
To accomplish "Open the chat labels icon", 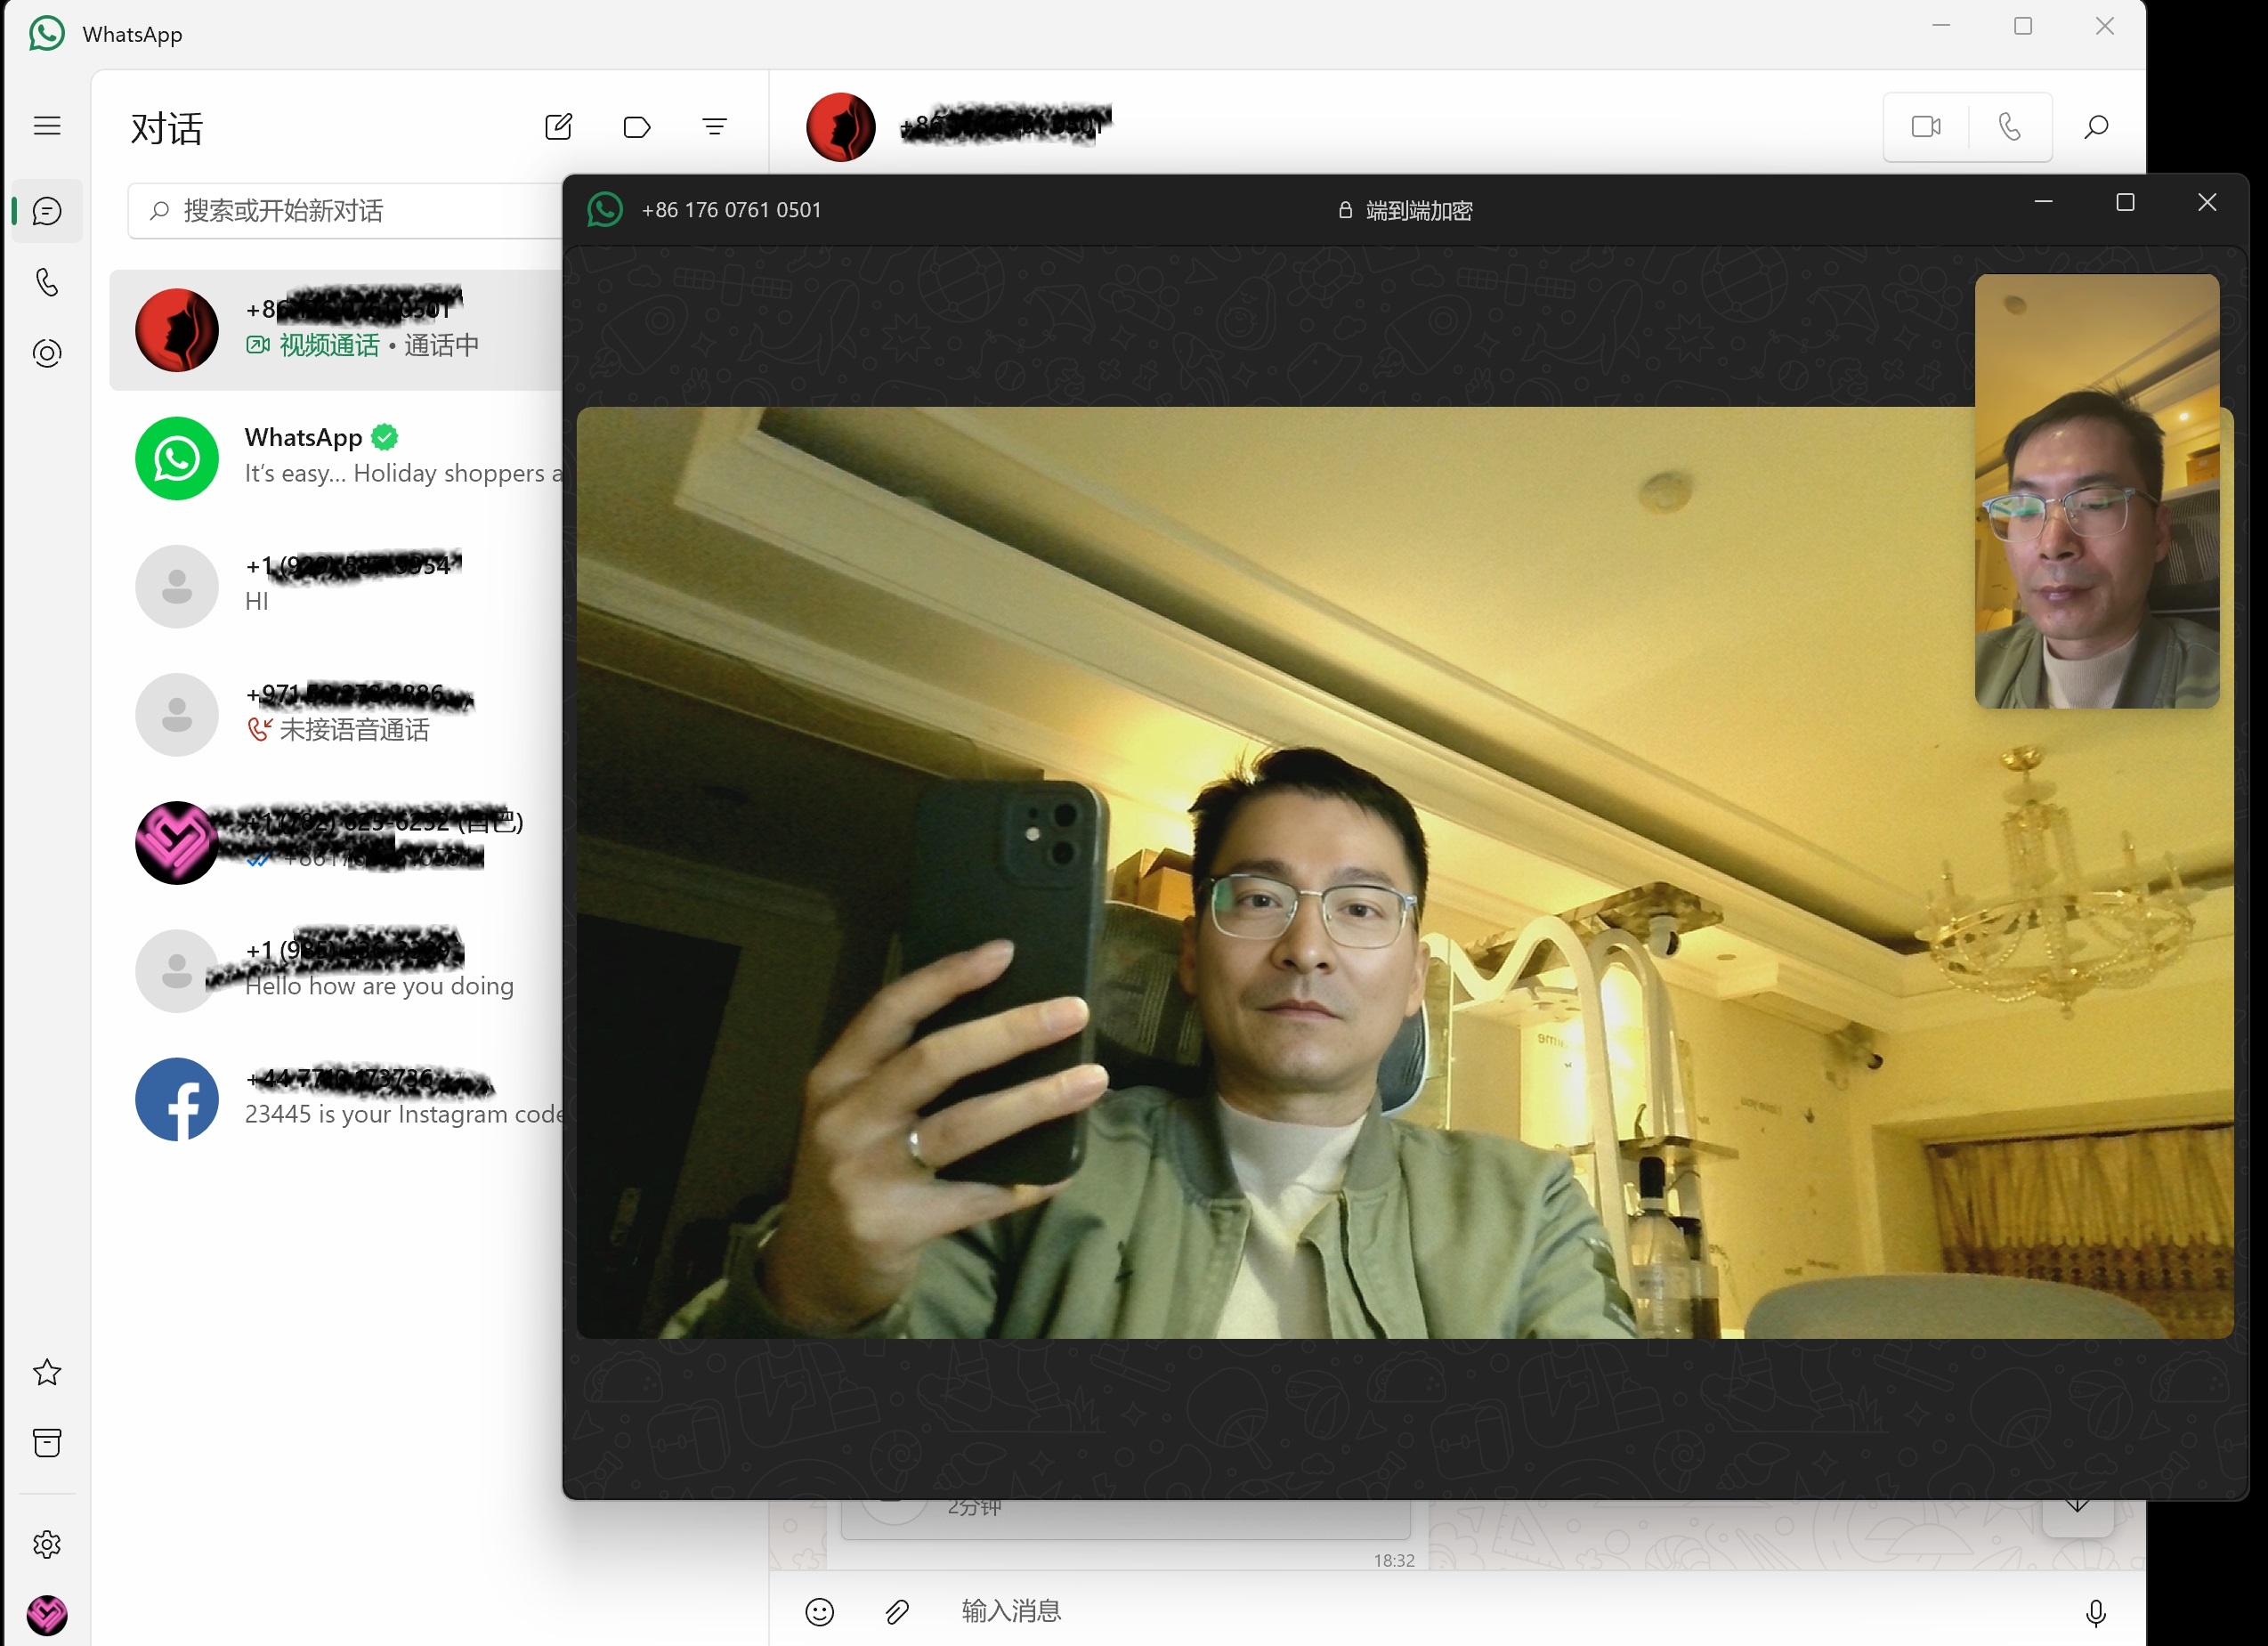I will tap(637, 127).
